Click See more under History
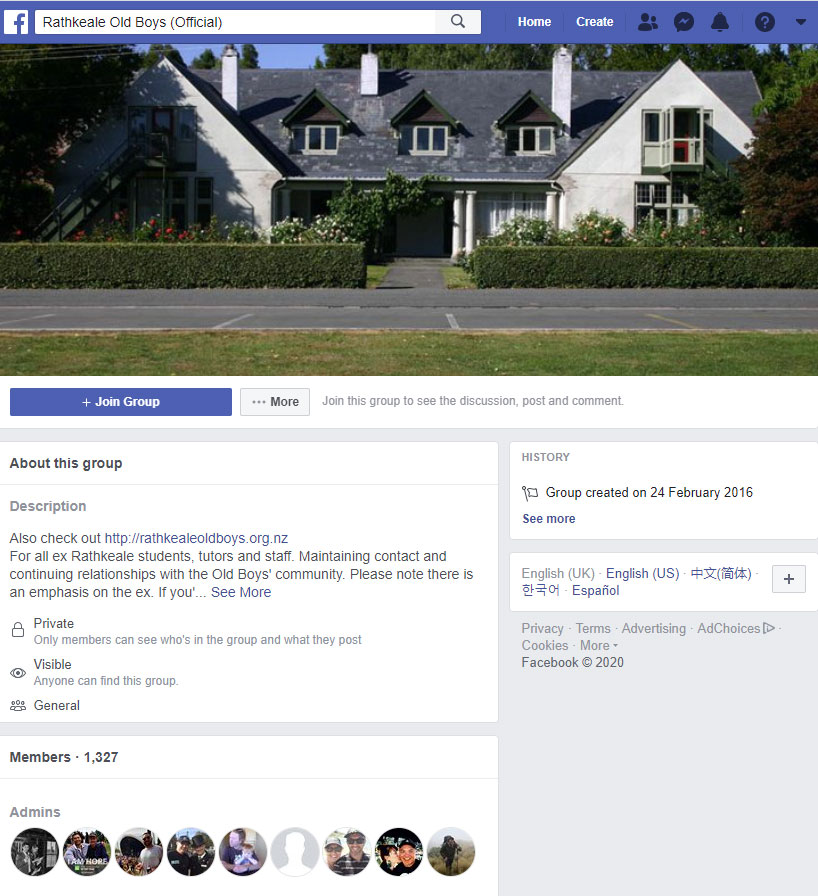 point(548,518)
